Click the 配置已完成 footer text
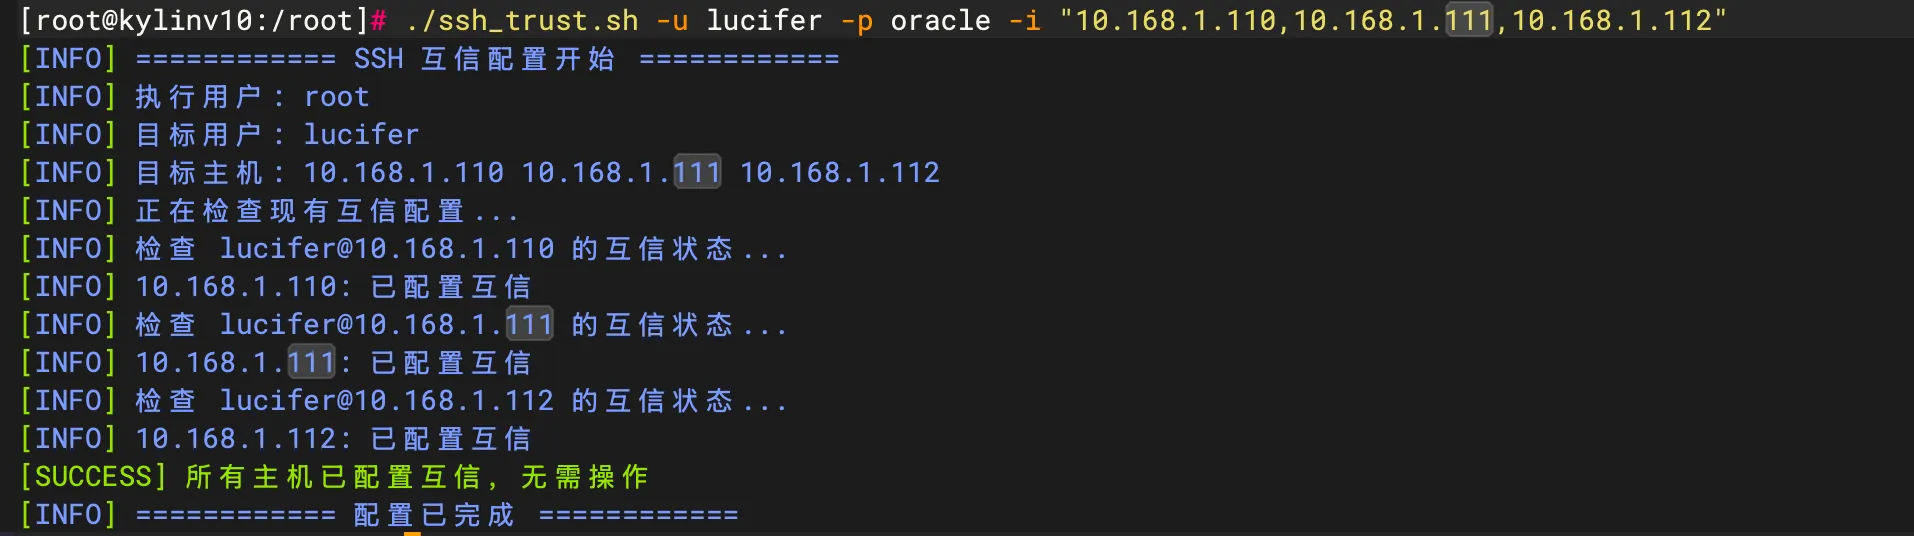 click(x=434, y=514)
